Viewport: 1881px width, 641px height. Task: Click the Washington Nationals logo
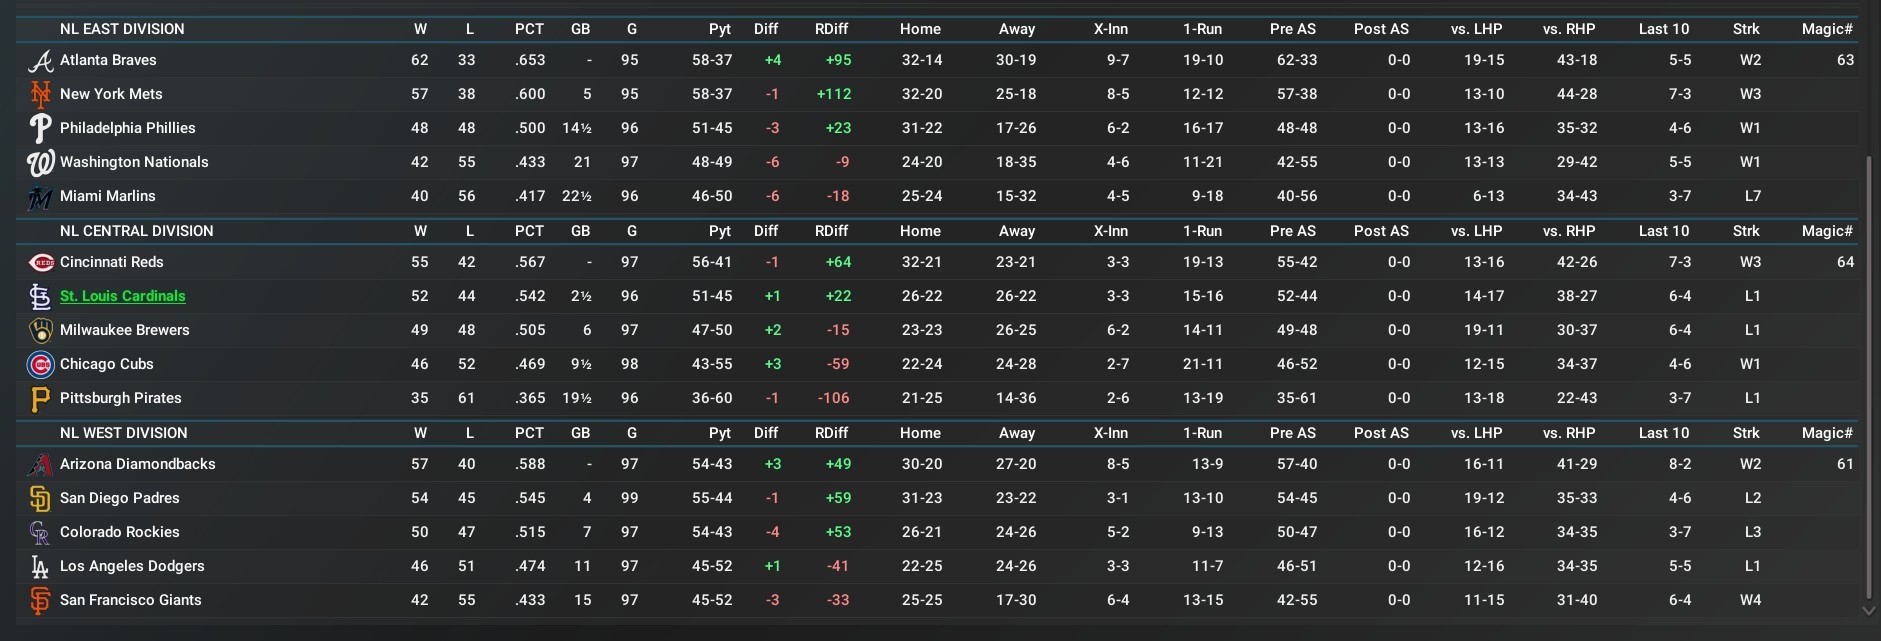[40, 163]
